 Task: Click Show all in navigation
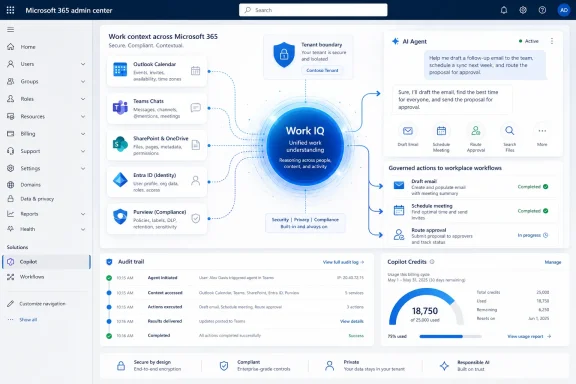(28, 320)
